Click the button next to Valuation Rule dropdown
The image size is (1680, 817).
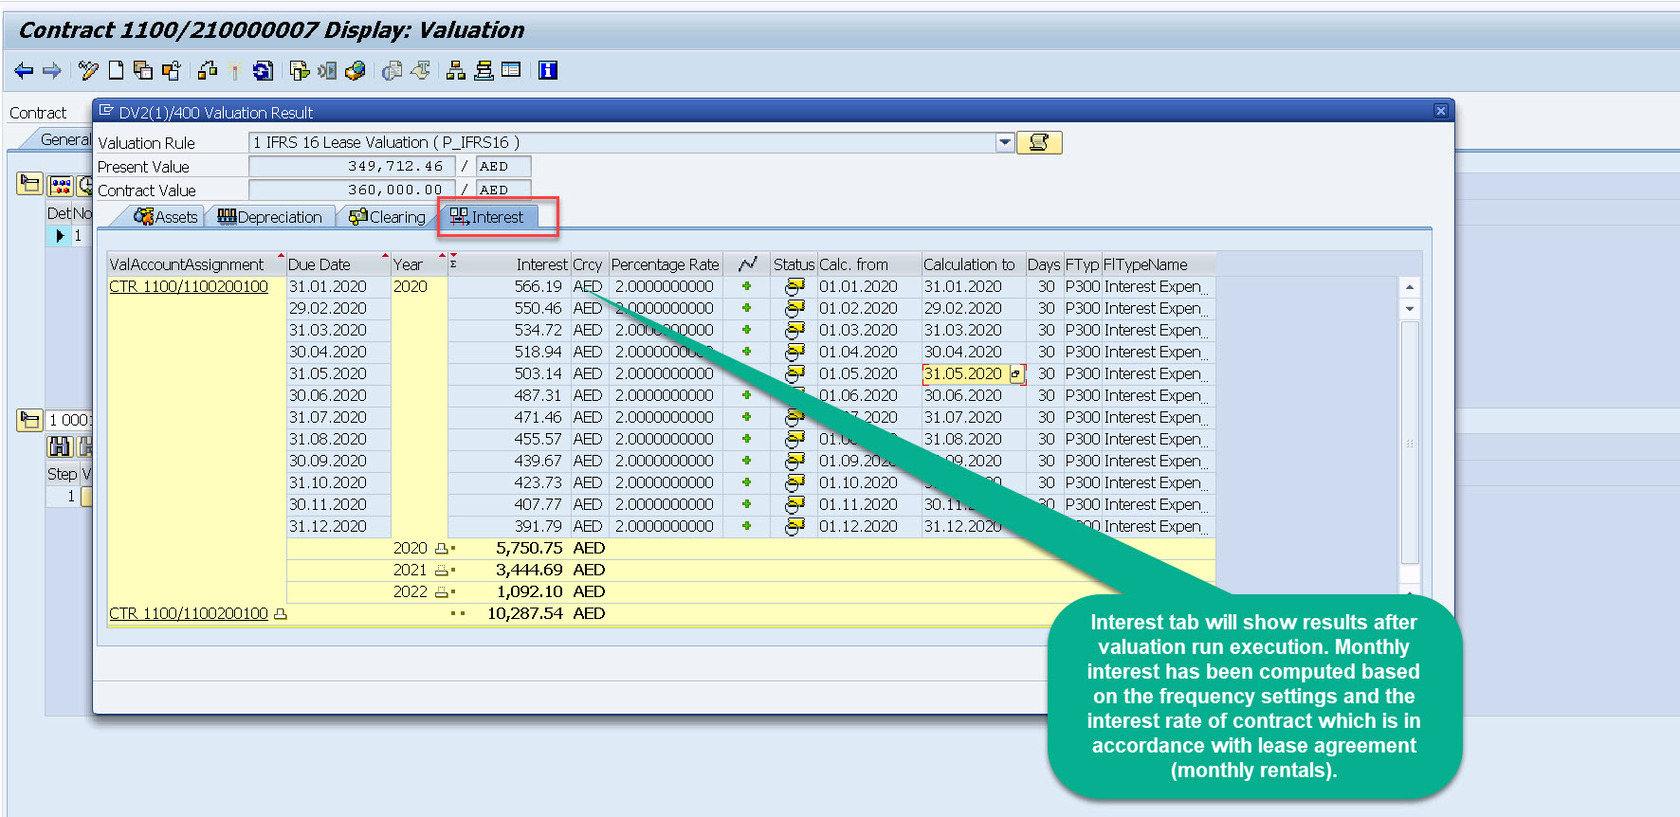pyautogui.click(x=1039, y=143)
